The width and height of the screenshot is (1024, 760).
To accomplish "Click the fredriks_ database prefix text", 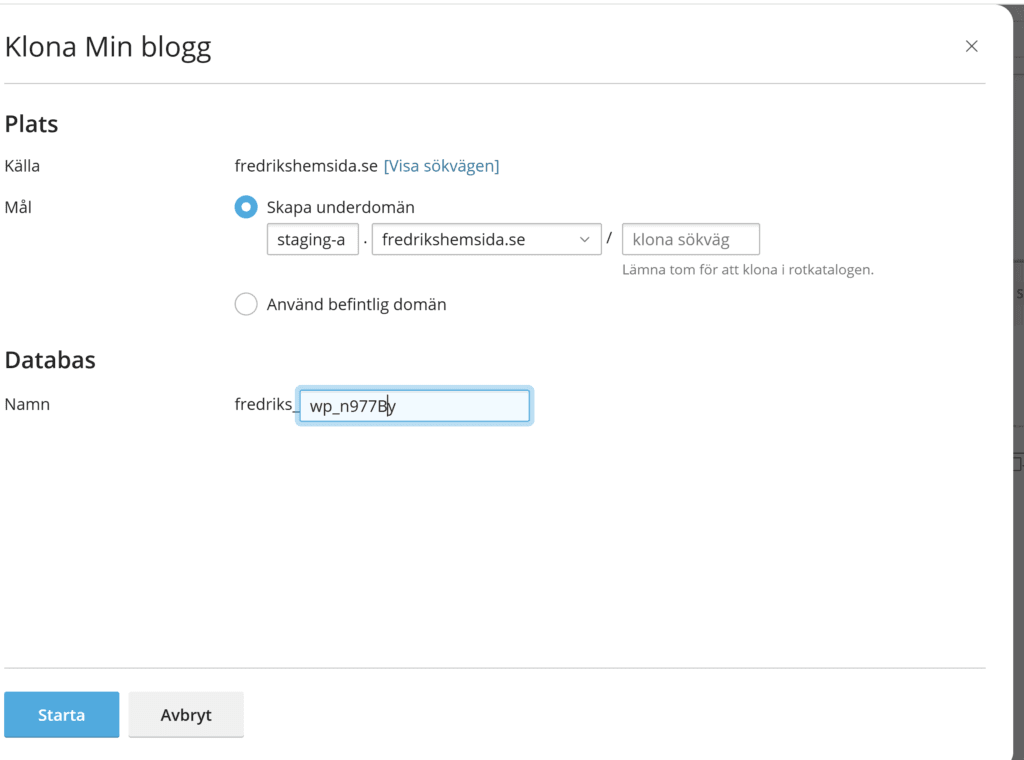I will (265, 404).
